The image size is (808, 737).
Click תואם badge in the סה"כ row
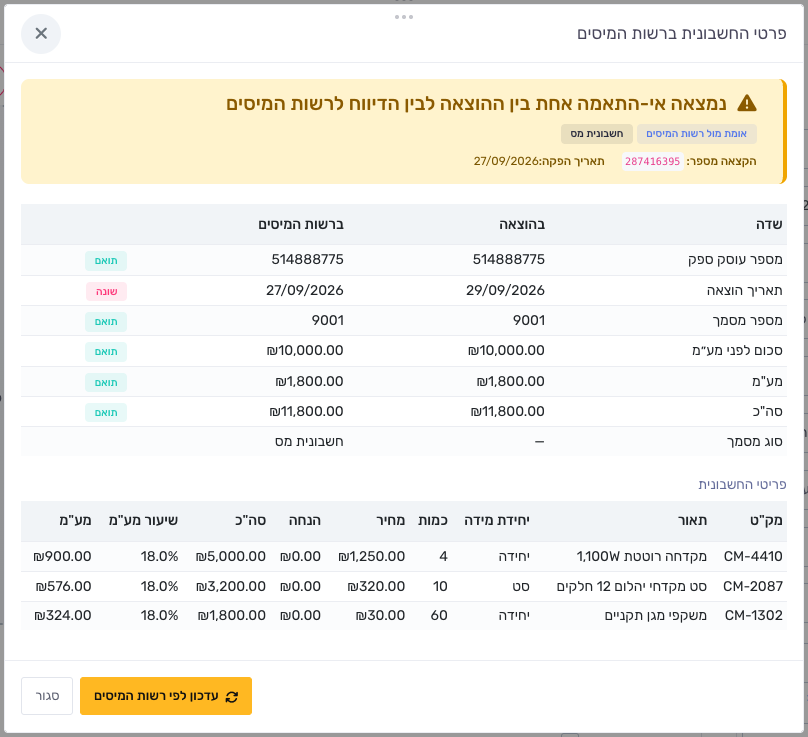[x=106, y=412]
